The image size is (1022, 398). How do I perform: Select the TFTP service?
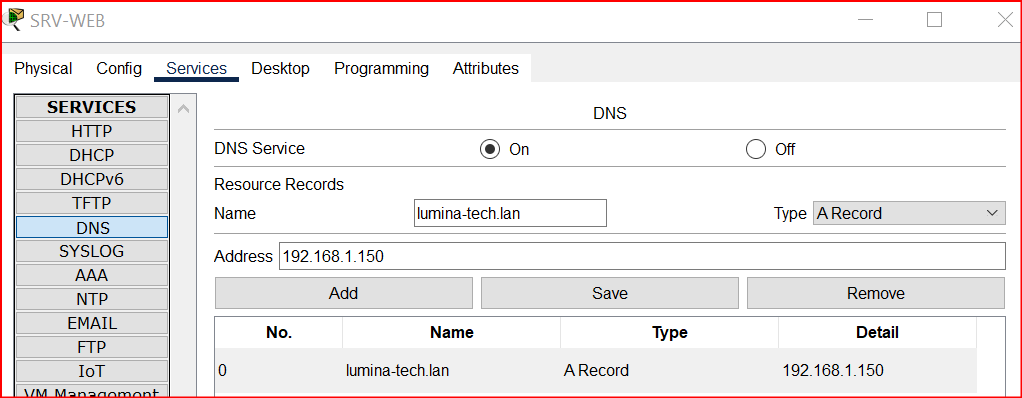pos(92,203)
